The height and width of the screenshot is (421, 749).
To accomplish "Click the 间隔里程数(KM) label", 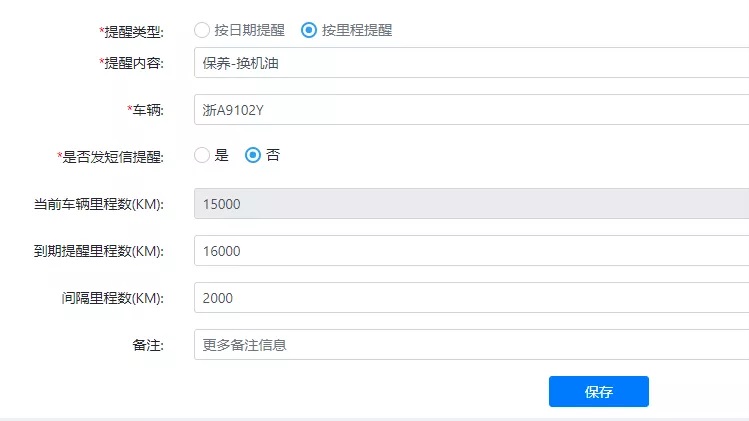I will pyautogui.click(x=112, y=298).
